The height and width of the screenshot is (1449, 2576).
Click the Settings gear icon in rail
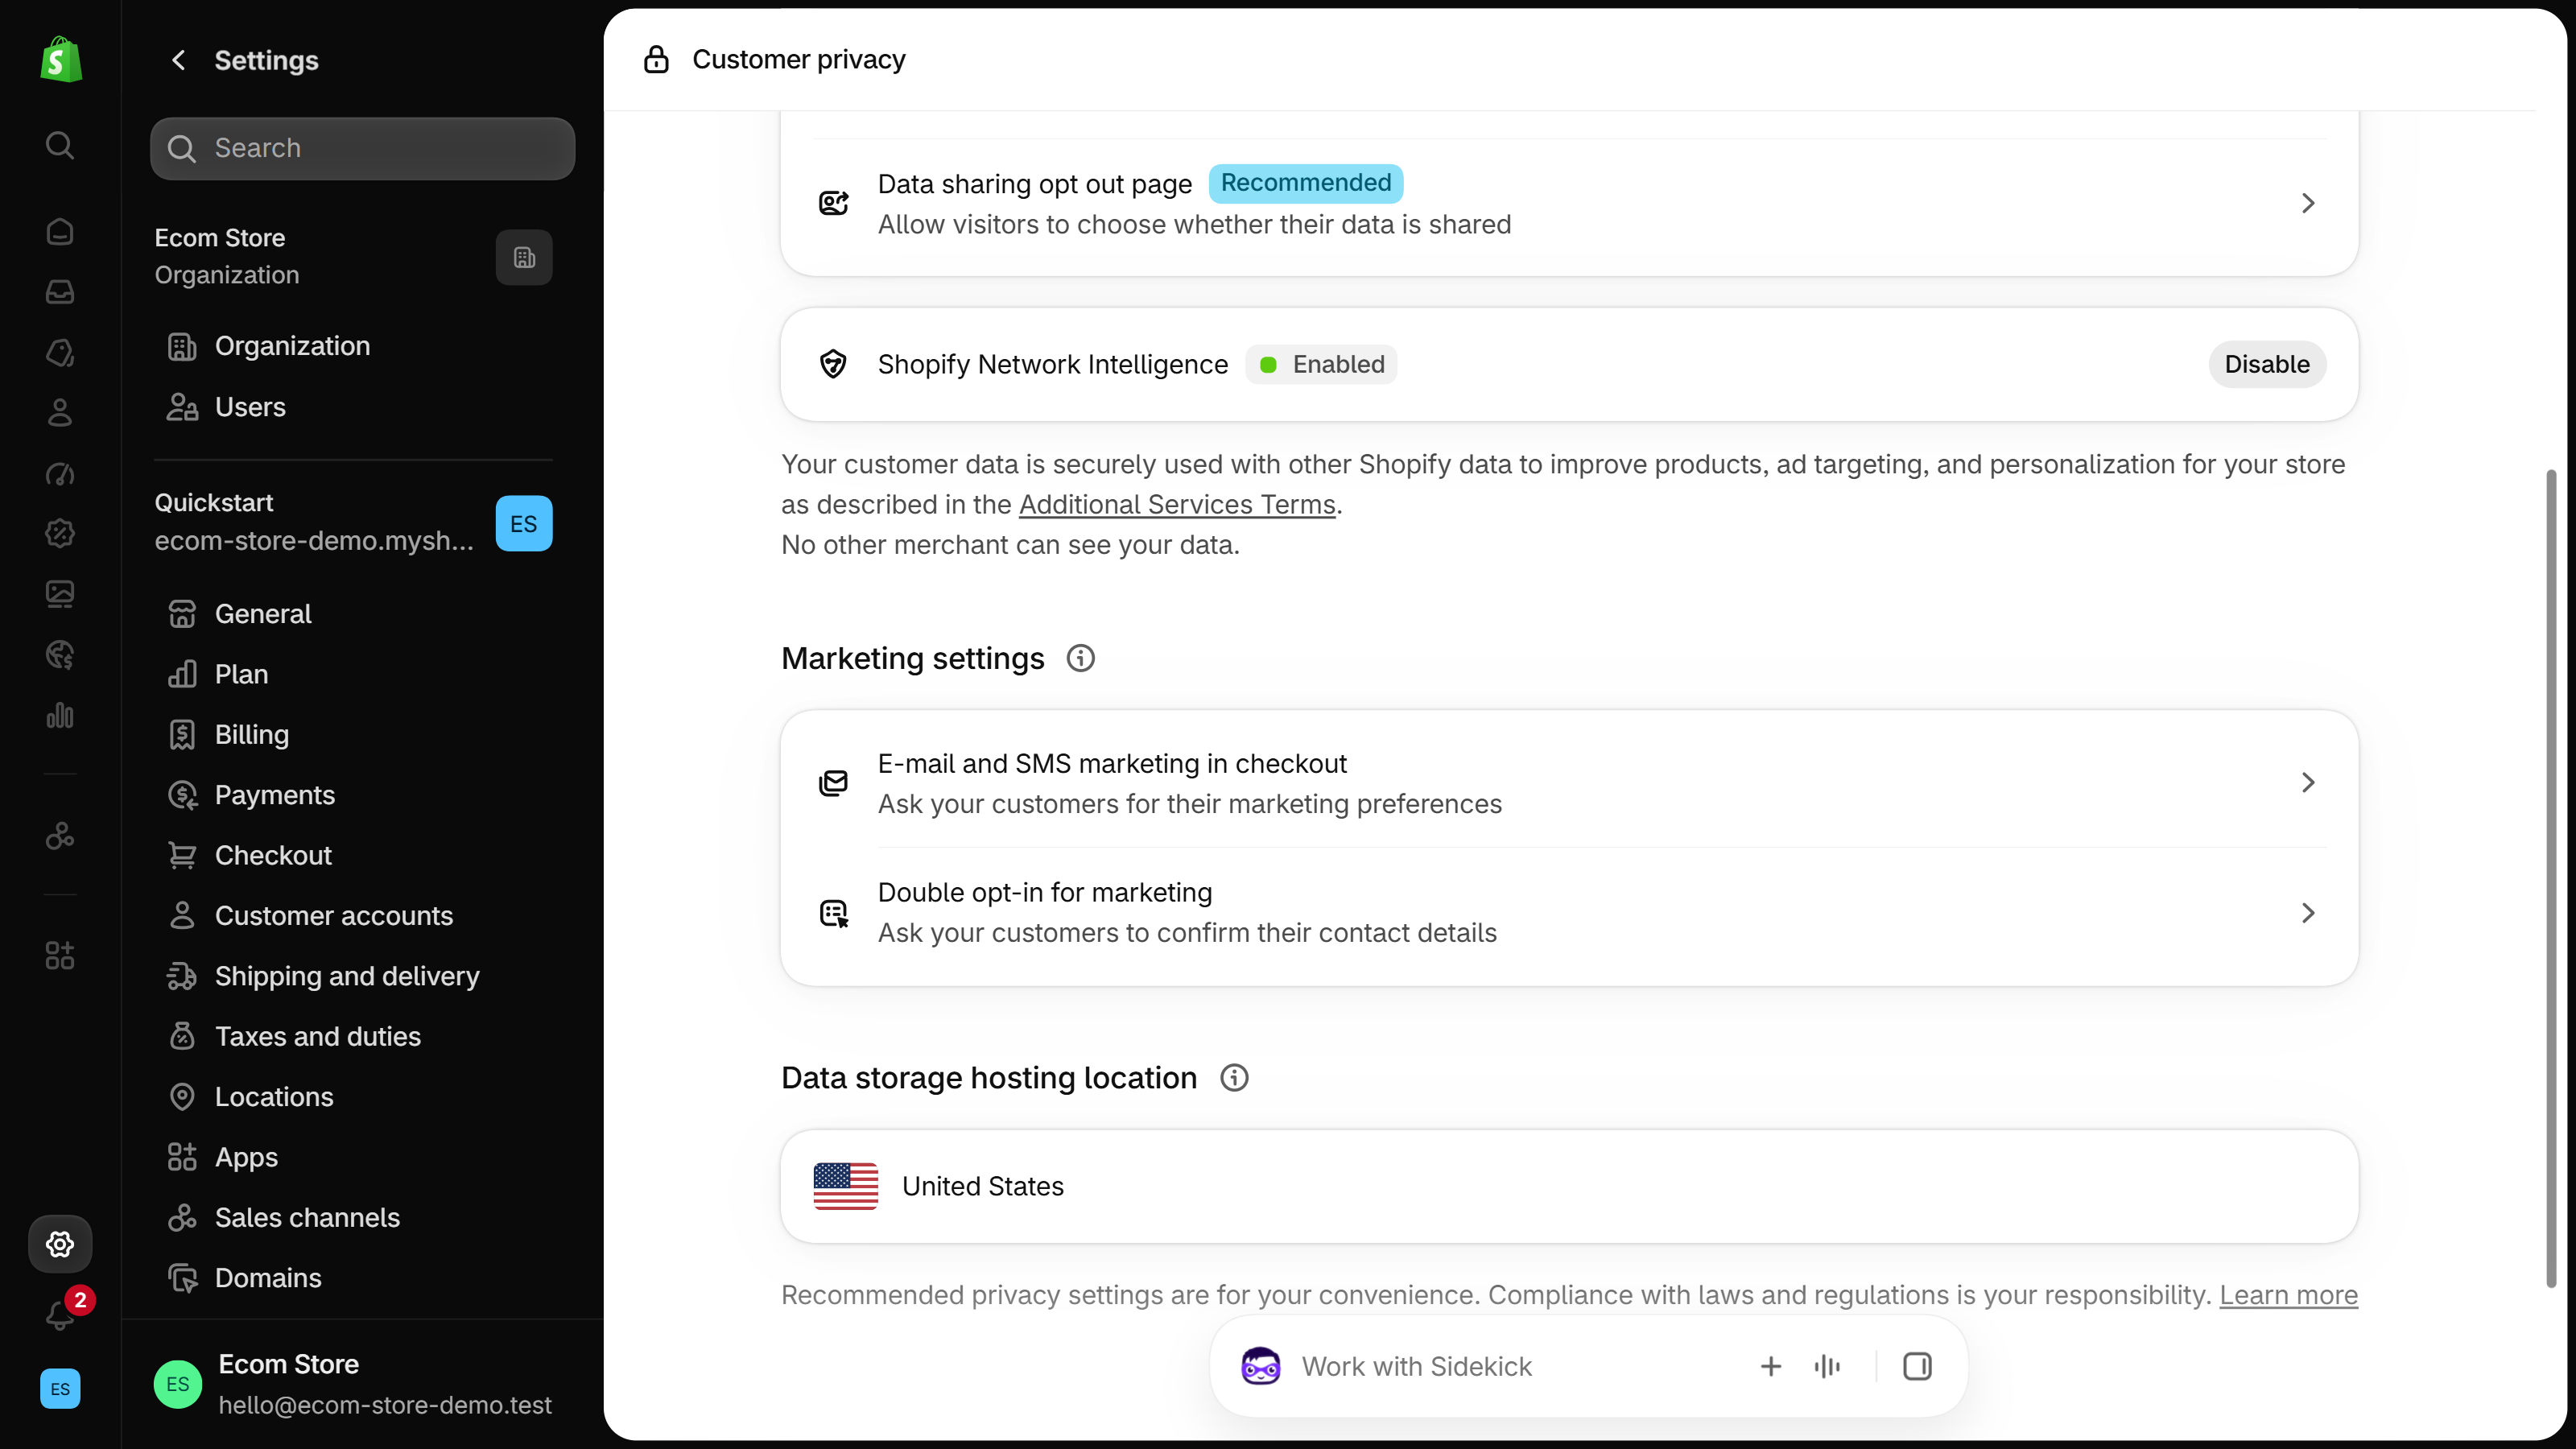[60, 1244]
